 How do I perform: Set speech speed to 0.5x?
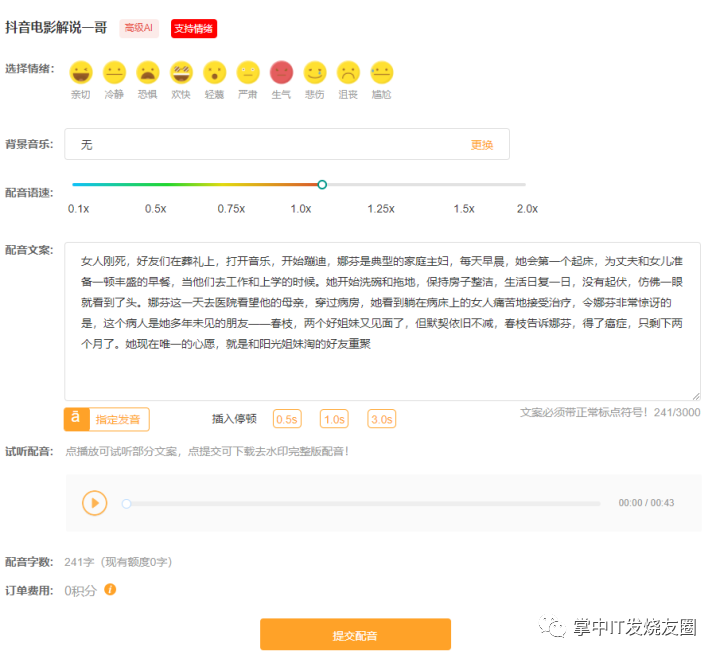156,209
